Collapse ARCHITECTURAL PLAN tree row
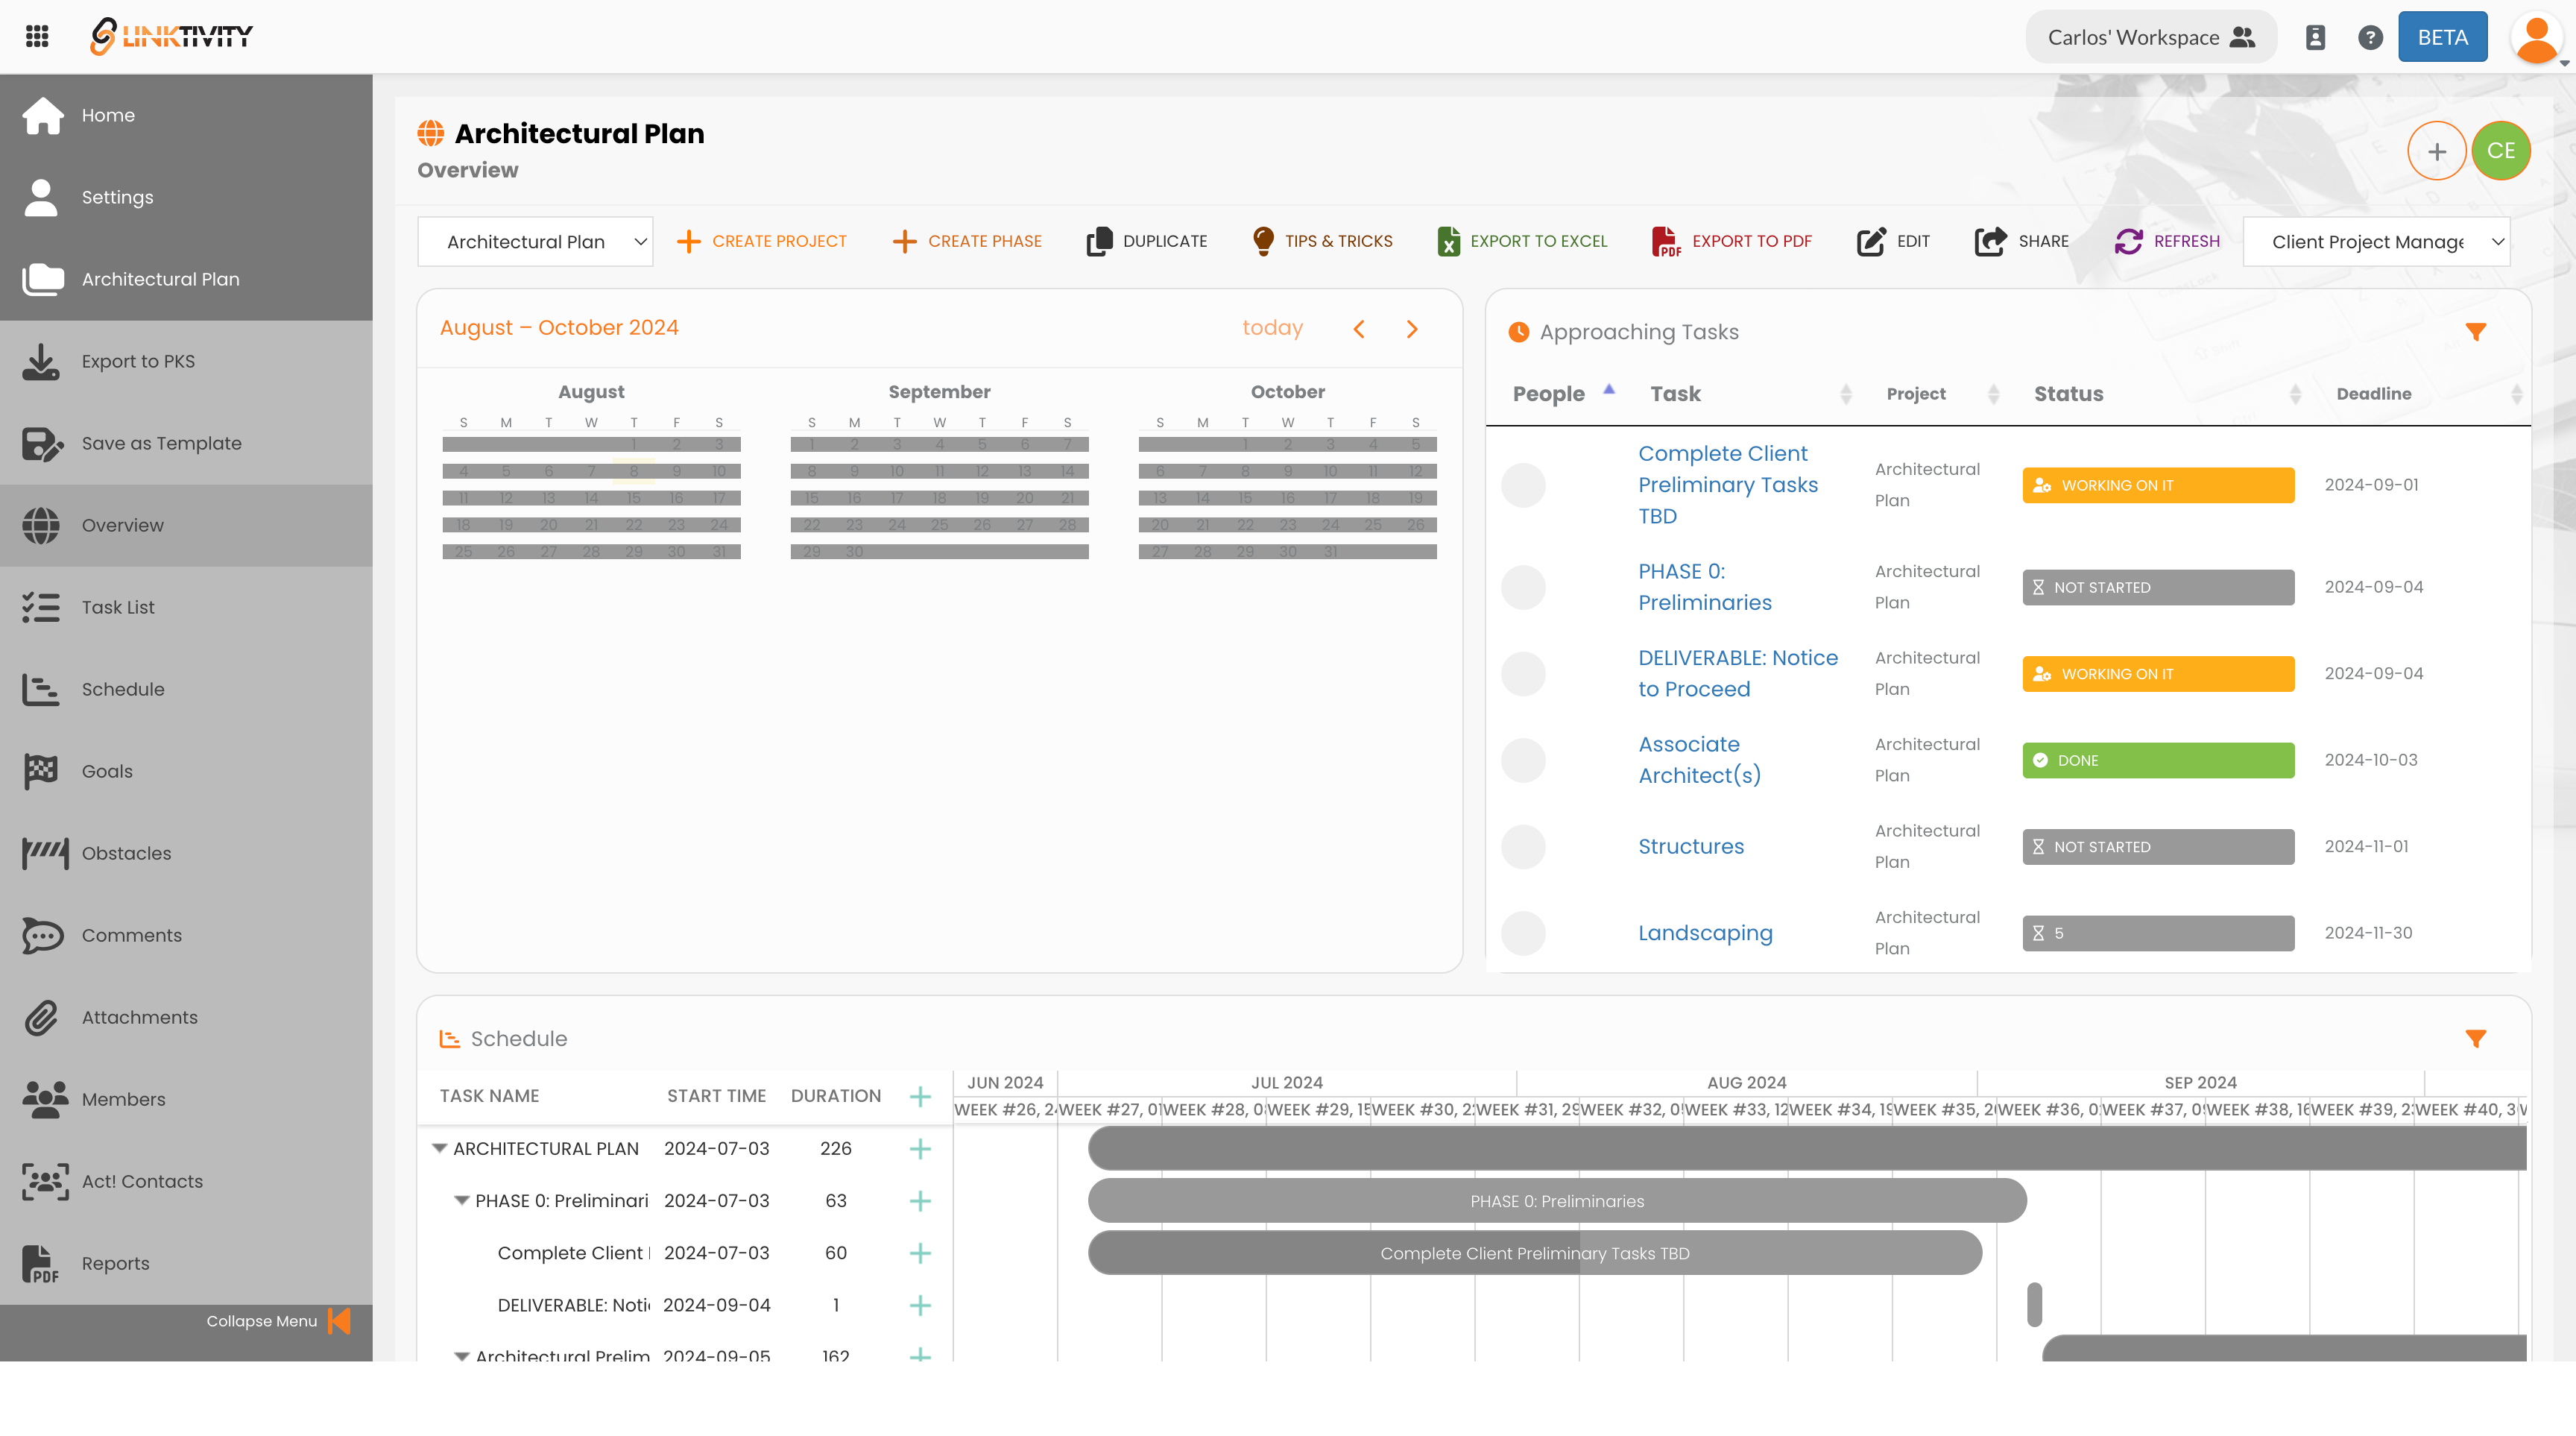The width and height of the screenshot is (2576, 1436). click(x=439, y=1148)
